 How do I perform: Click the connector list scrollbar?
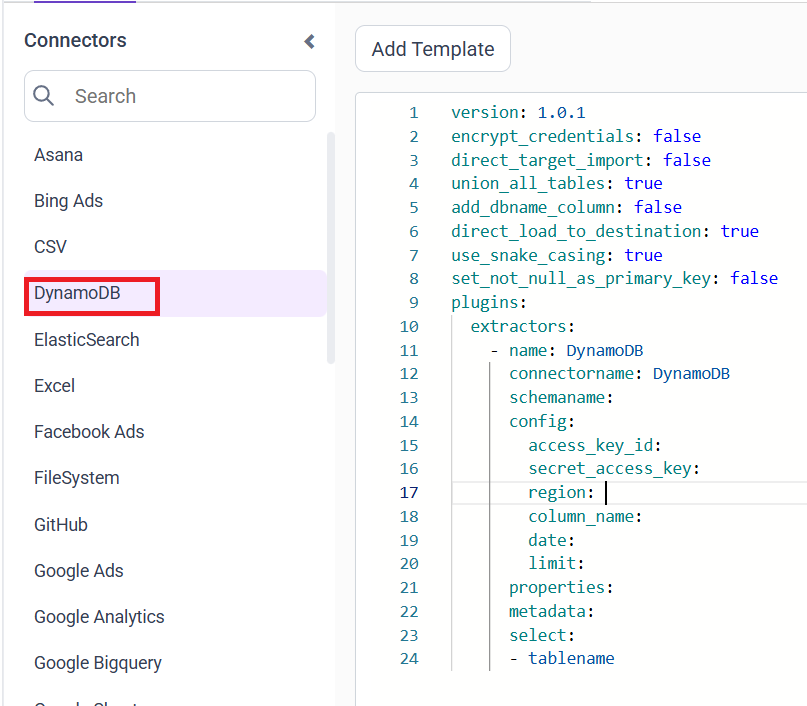coord(330,250)
